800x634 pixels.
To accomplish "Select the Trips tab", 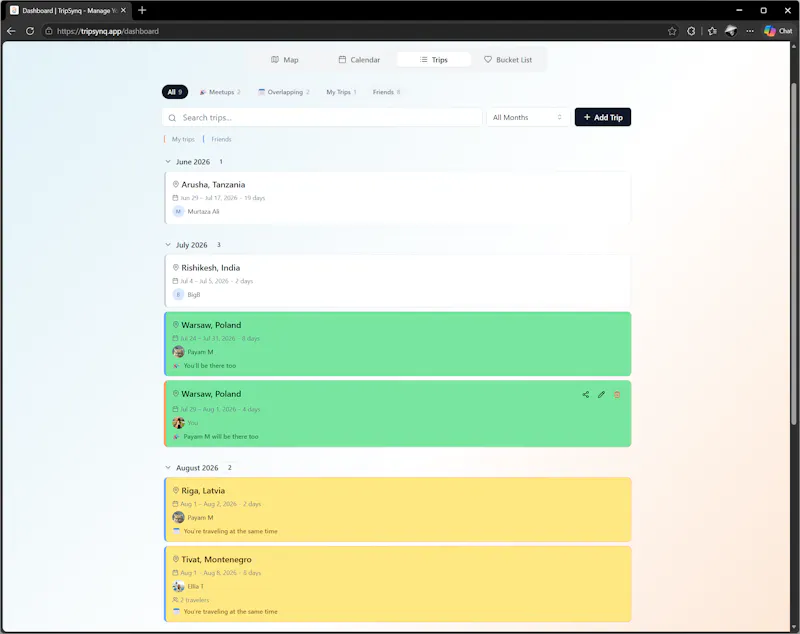I will (x=434, y=60).
